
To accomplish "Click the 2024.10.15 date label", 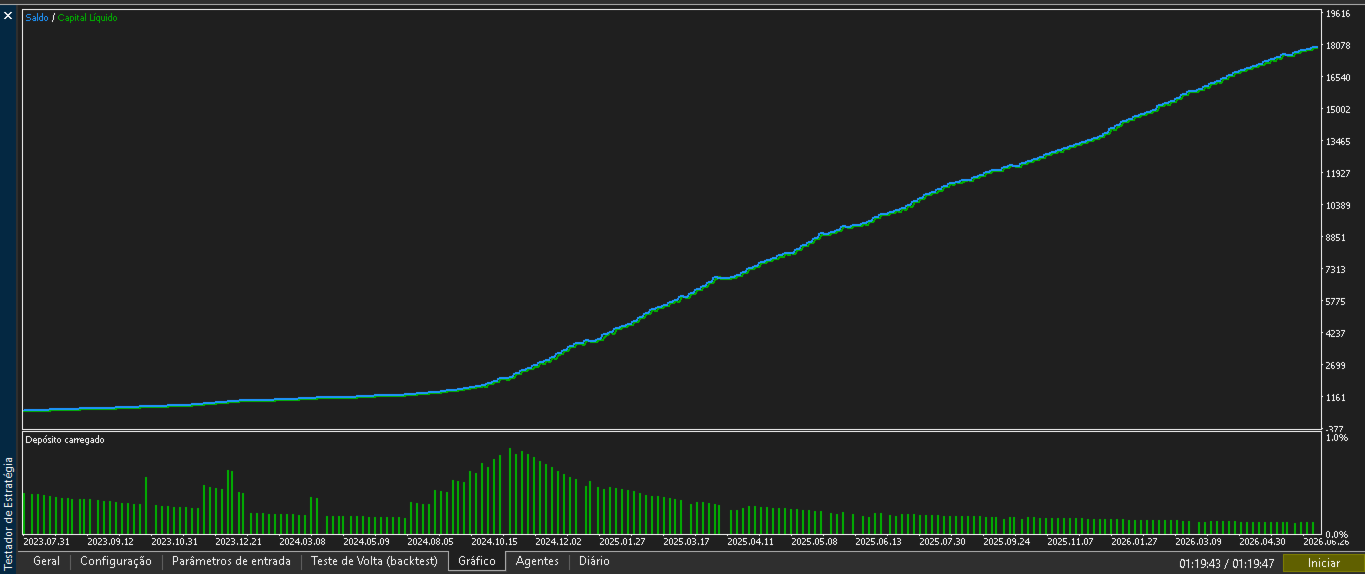I will pyautogui.click(x=494, y=542).
